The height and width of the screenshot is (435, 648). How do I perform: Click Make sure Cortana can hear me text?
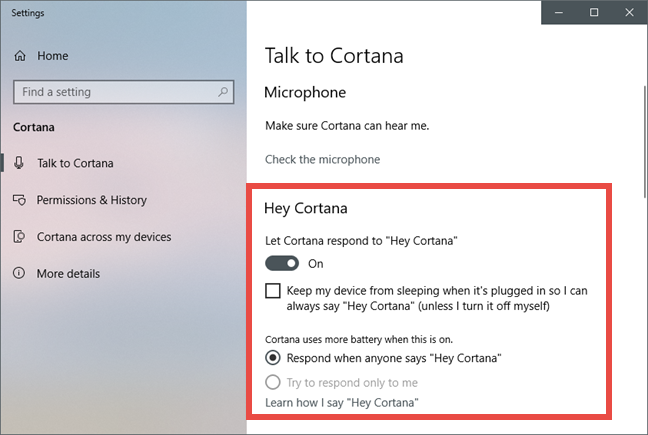(347, 126)
